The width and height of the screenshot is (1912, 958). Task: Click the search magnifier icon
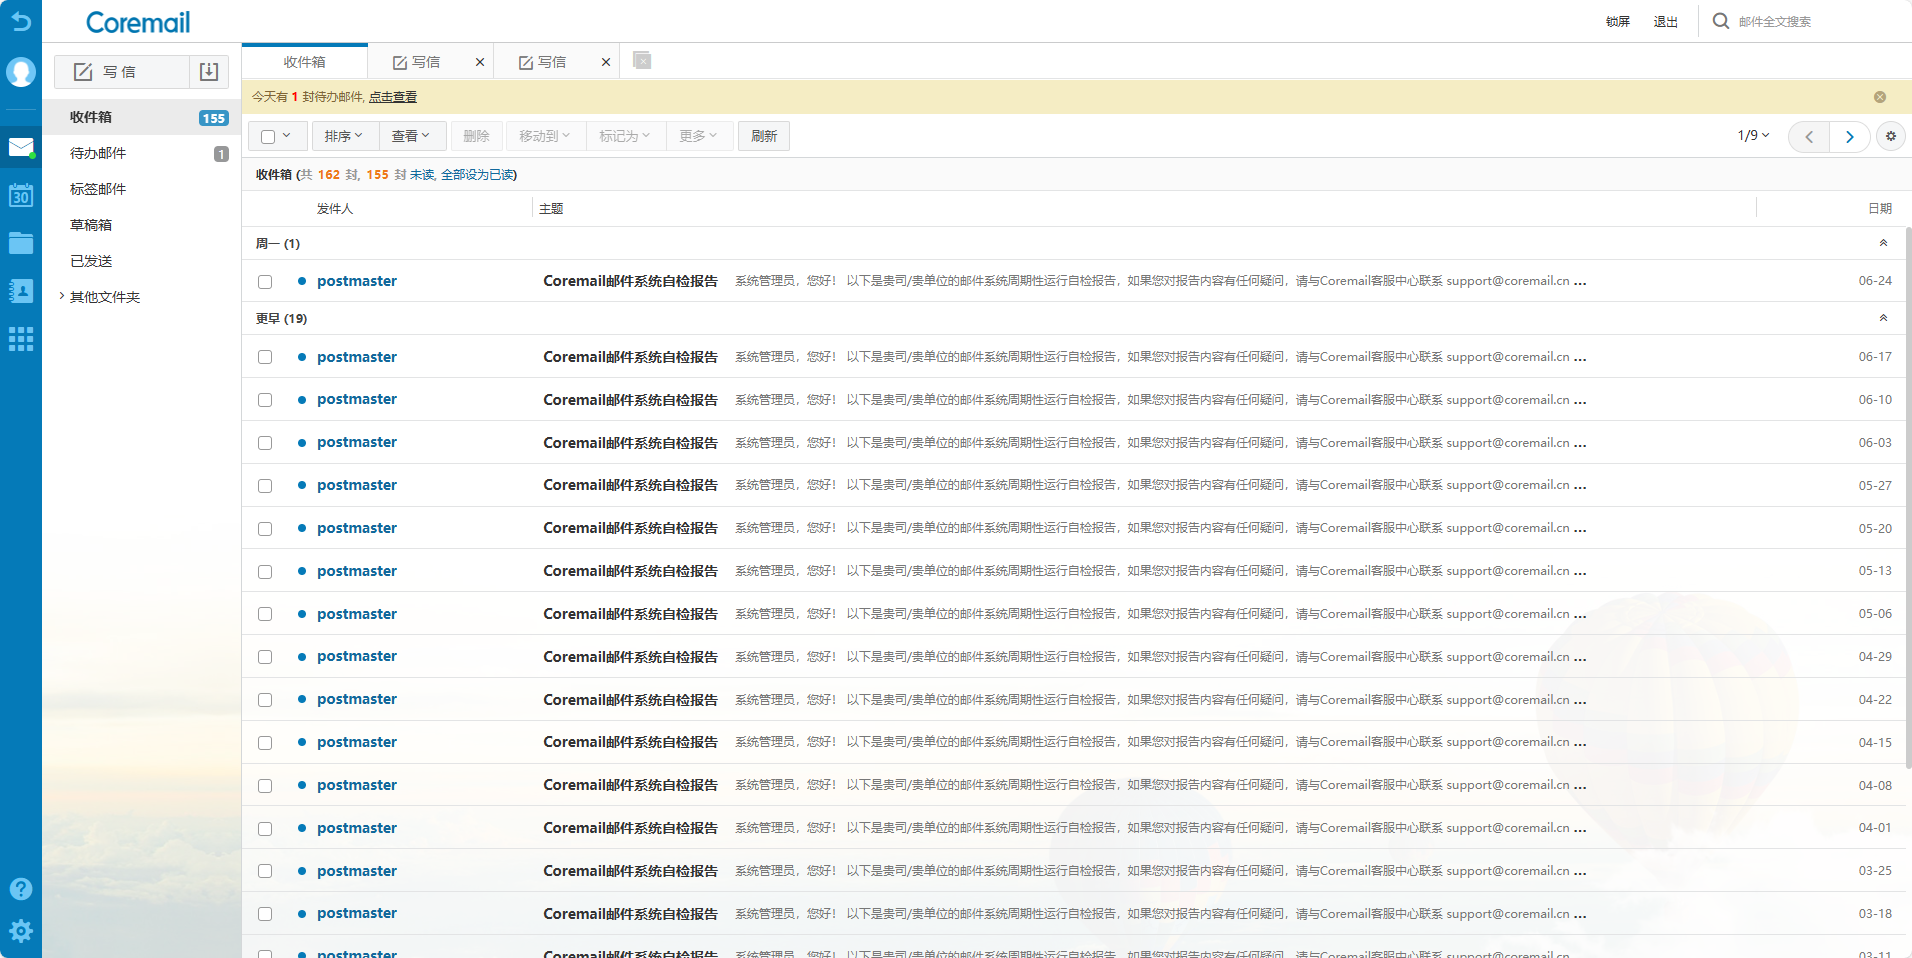[1721, 21]
